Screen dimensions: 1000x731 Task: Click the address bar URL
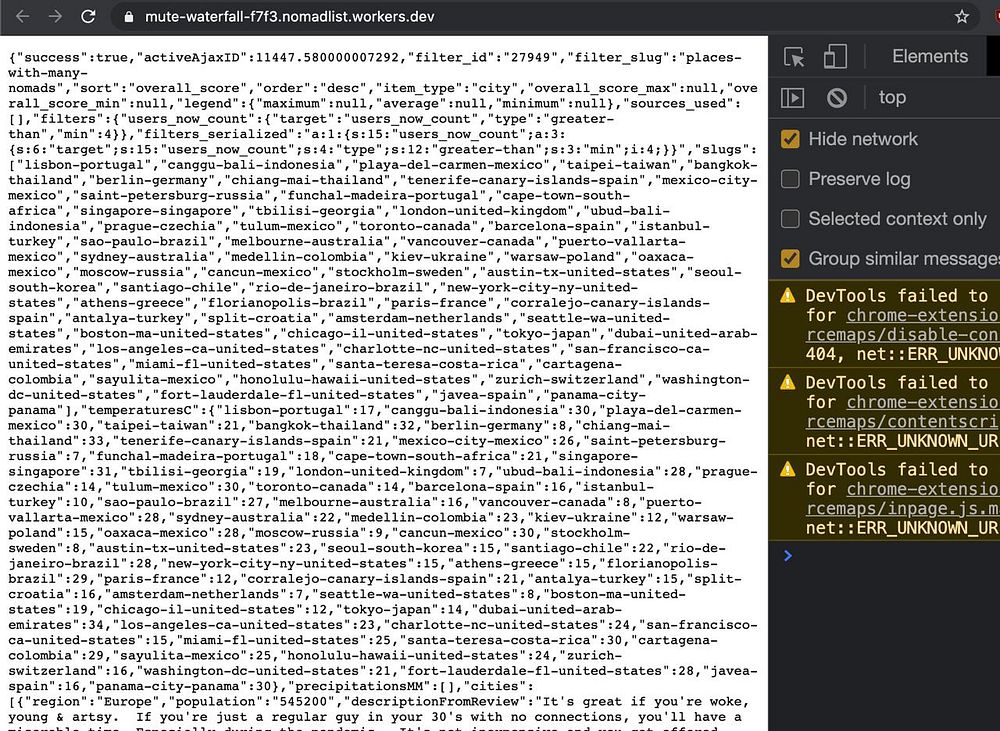click(290, 17)
